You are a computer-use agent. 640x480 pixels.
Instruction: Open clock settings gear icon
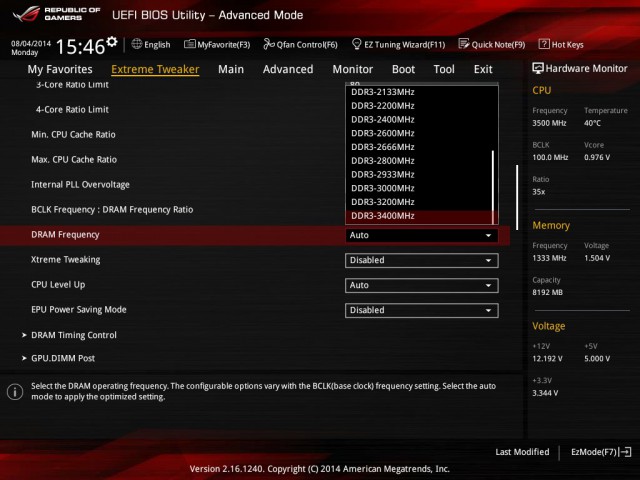(112, 42)
